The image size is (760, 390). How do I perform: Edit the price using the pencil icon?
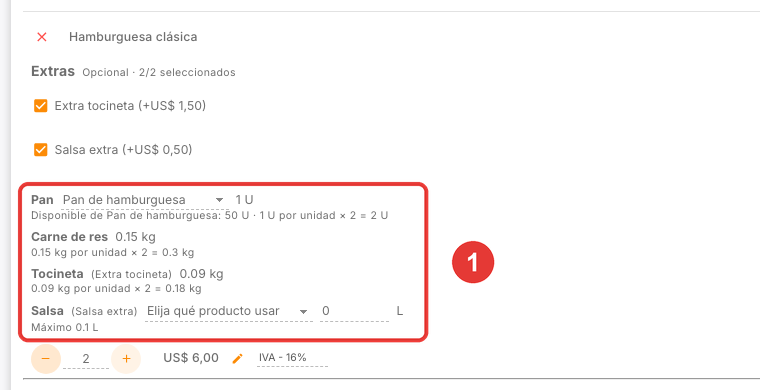[238, 359]
